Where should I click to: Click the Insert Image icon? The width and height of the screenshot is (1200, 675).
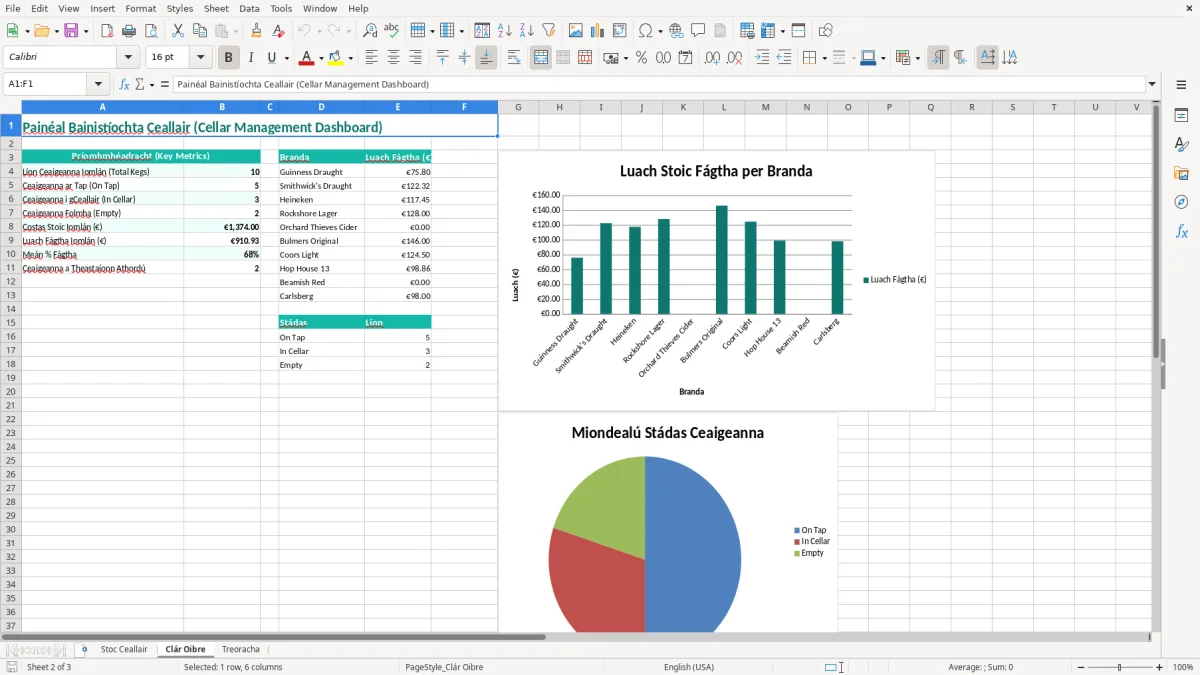point(575,31)
